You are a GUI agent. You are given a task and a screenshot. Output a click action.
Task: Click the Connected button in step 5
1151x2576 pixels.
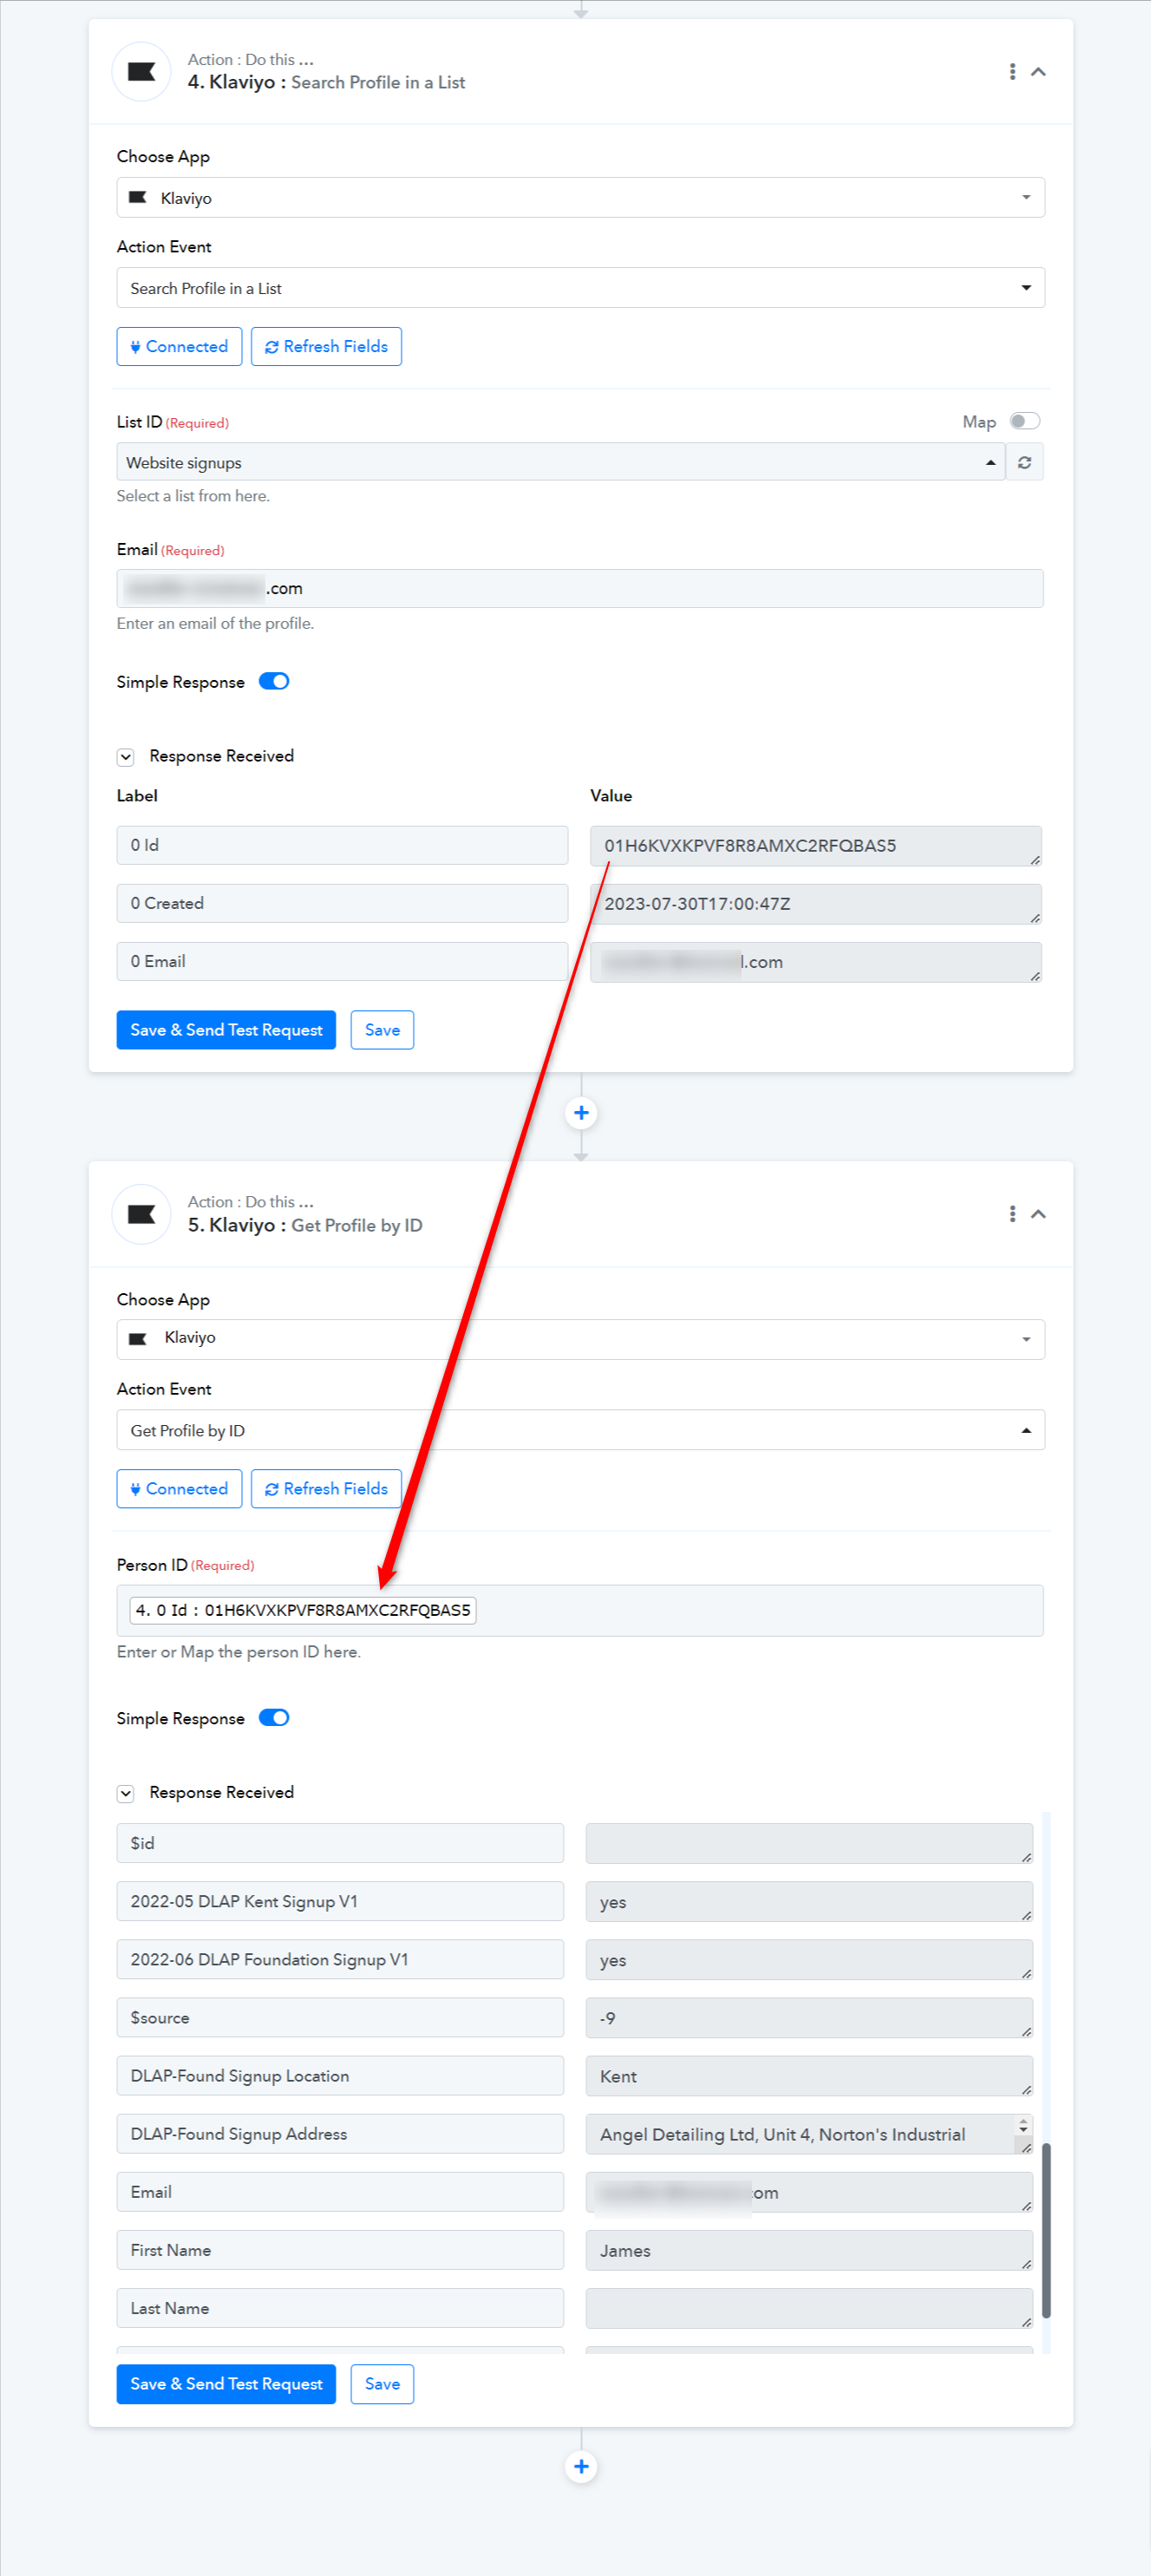(179, 1488)
